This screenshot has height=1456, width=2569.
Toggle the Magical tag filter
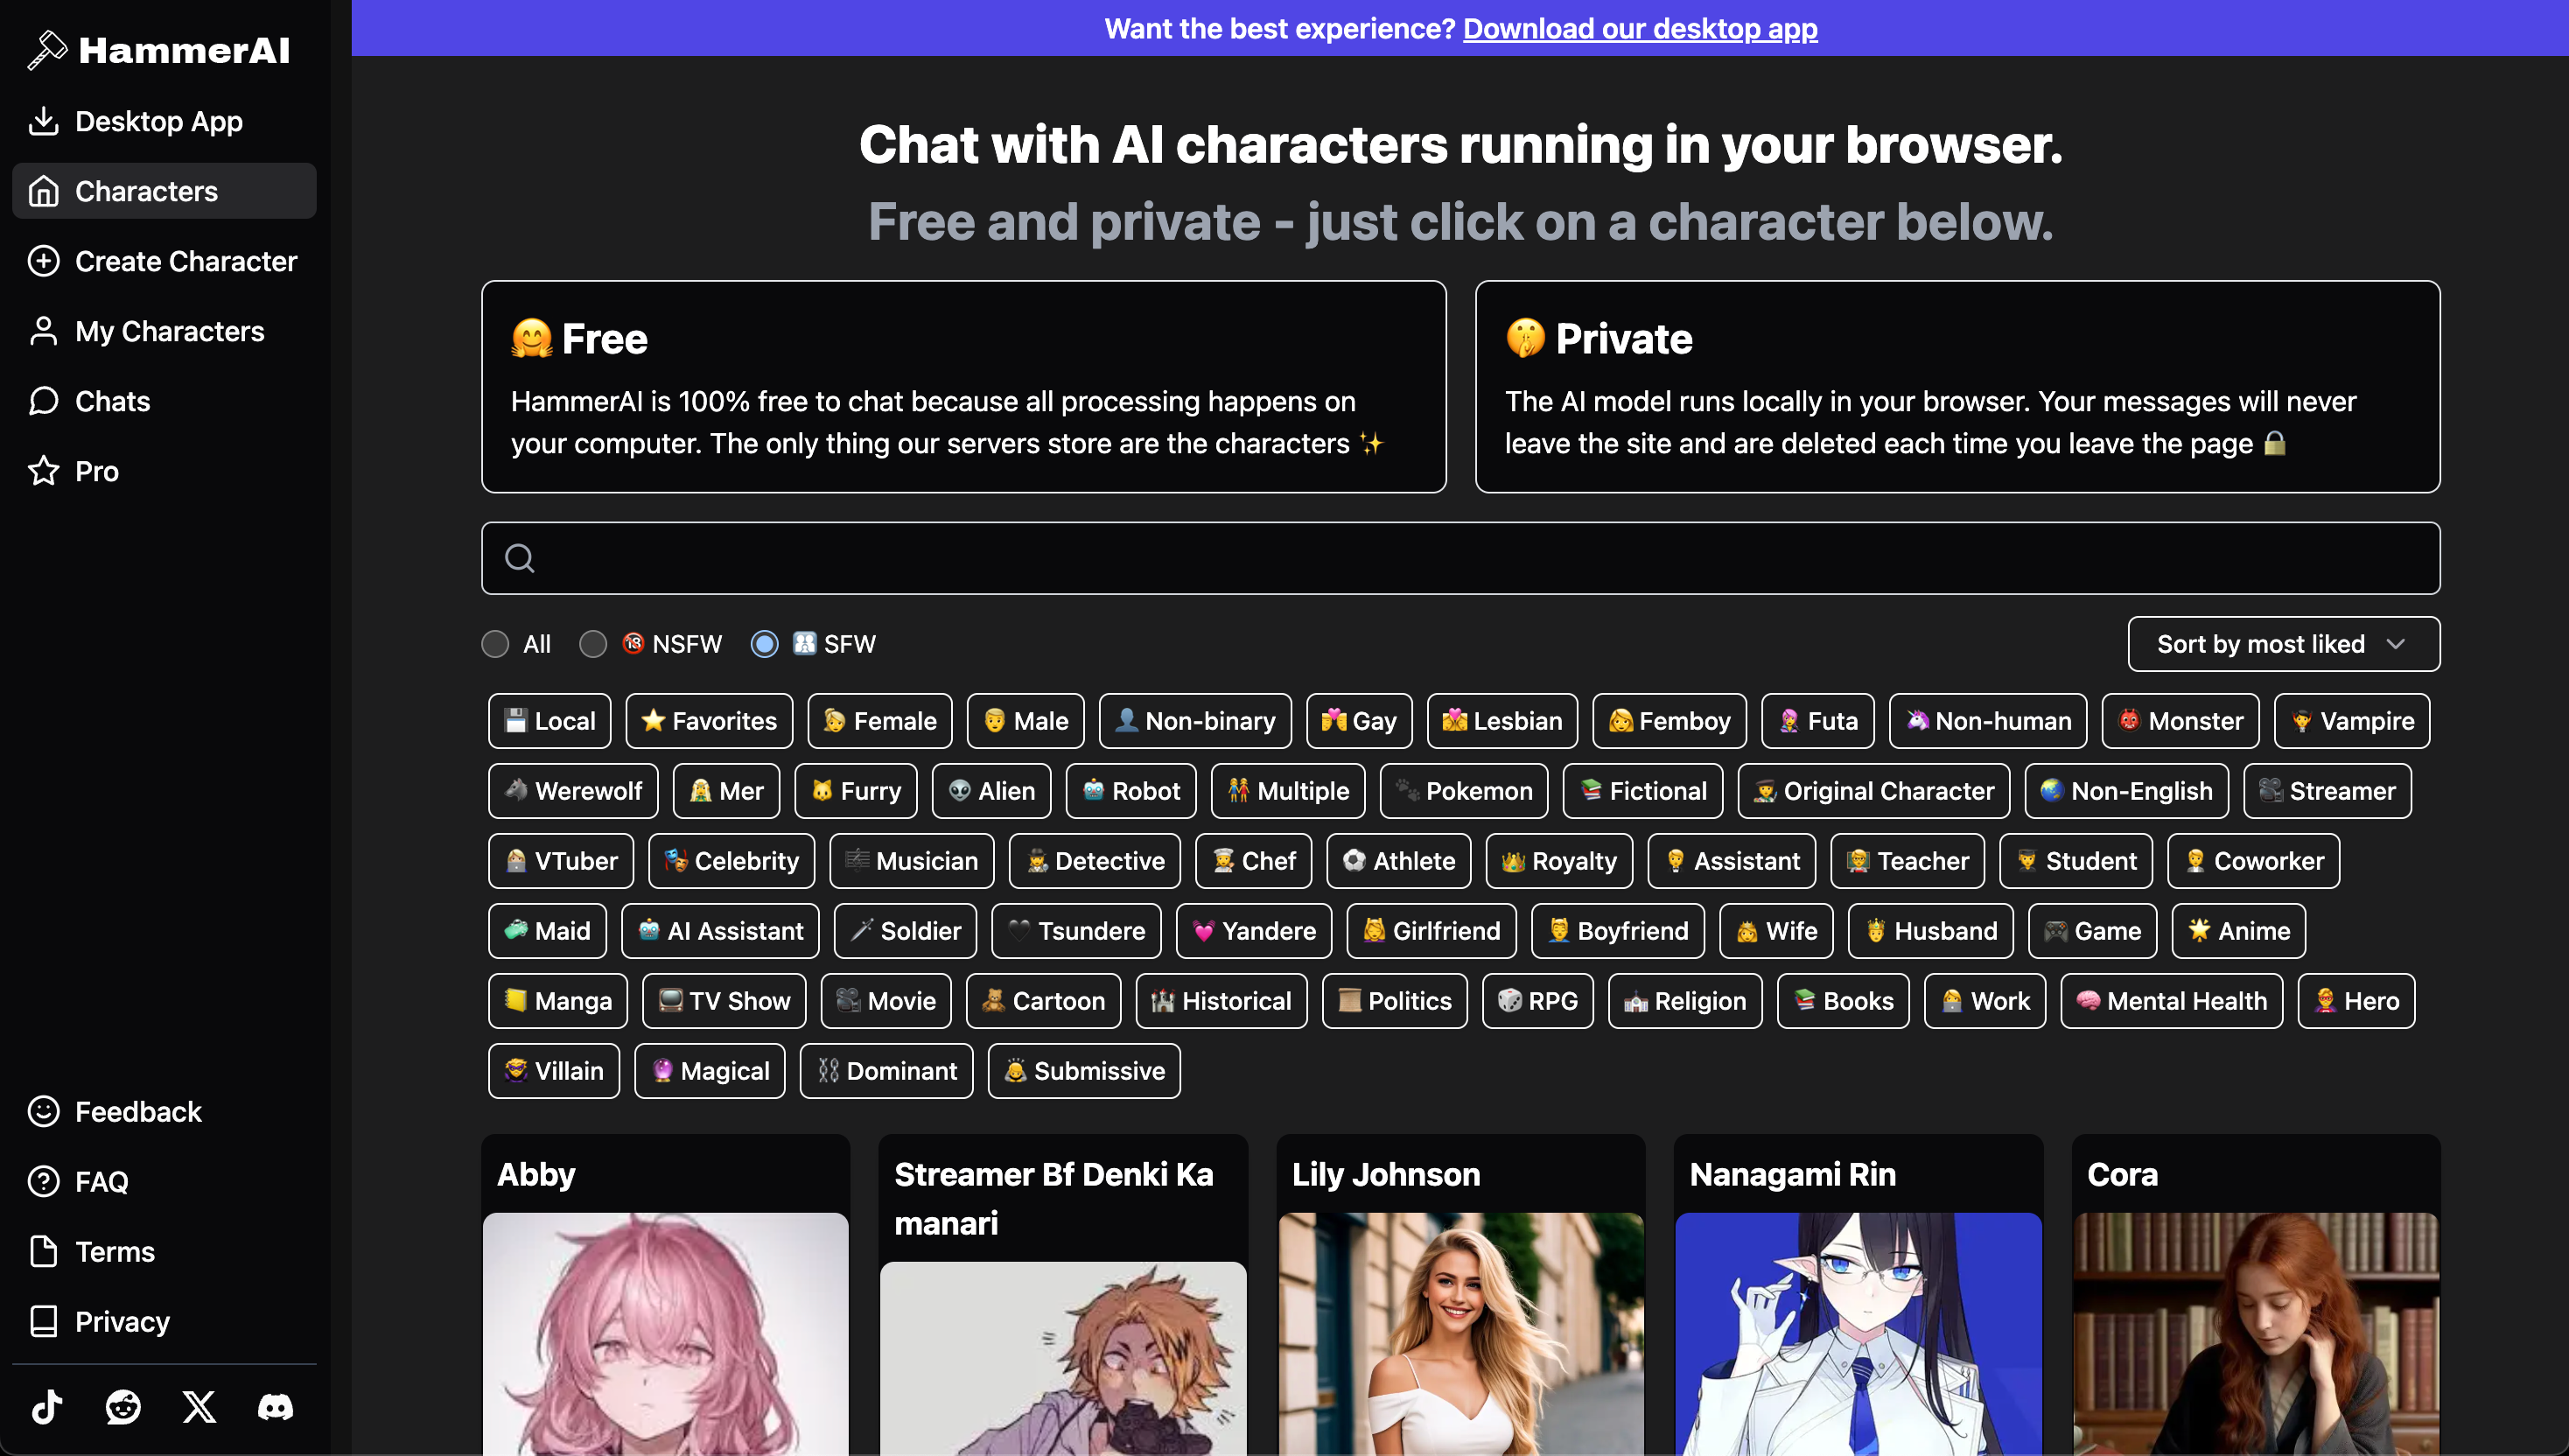pos(710,1071)
